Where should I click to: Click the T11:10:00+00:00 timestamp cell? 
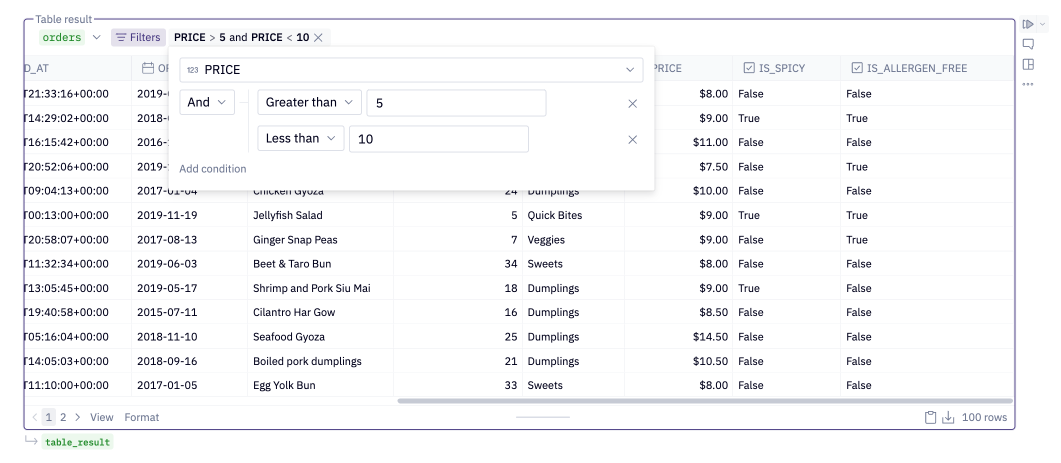(78, 386)
